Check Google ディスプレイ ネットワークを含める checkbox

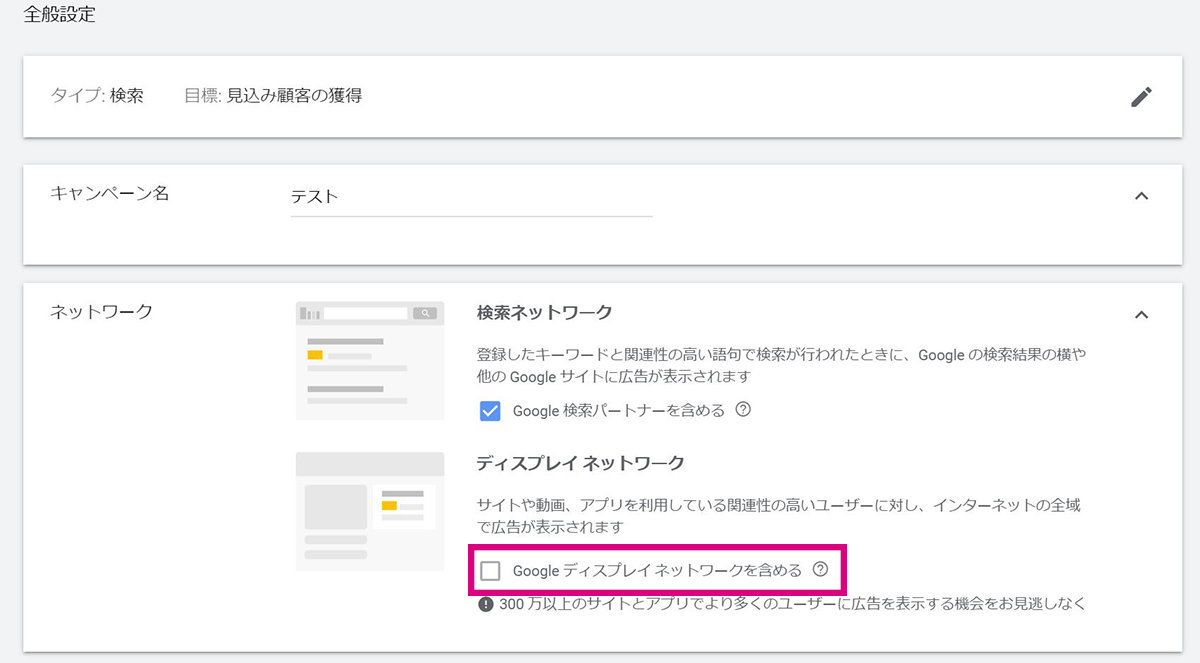pos(490,570)
